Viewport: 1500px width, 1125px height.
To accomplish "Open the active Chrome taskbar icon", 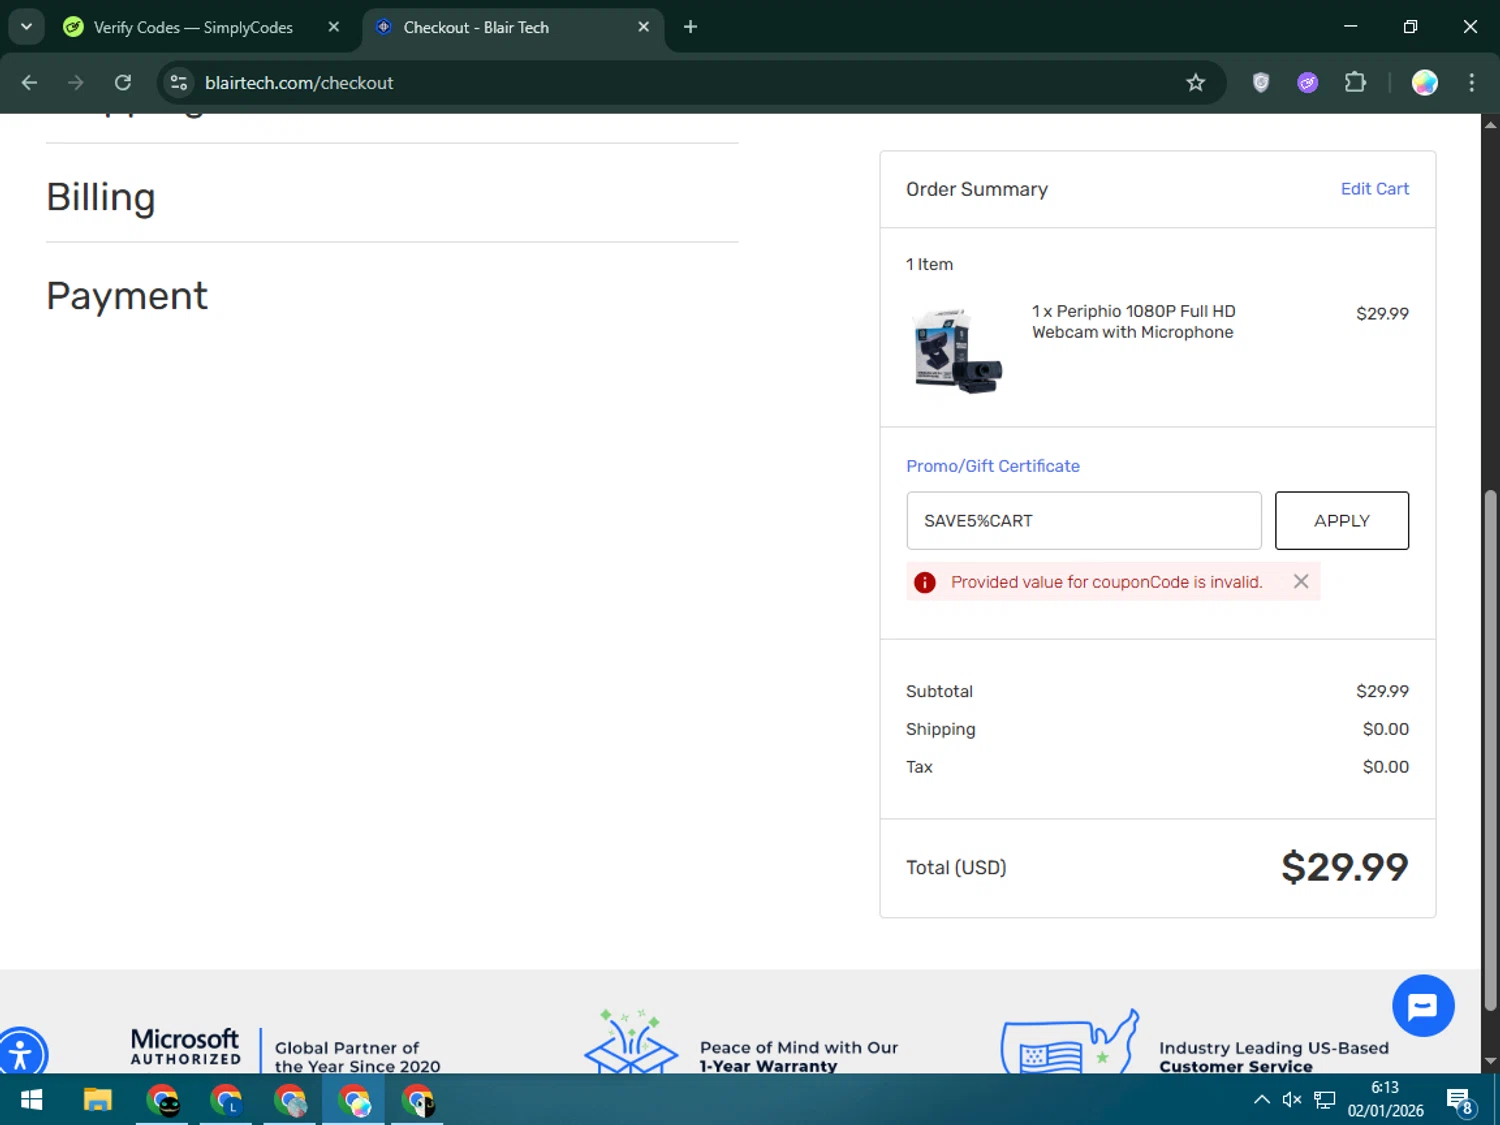I will coord(354,1101).
